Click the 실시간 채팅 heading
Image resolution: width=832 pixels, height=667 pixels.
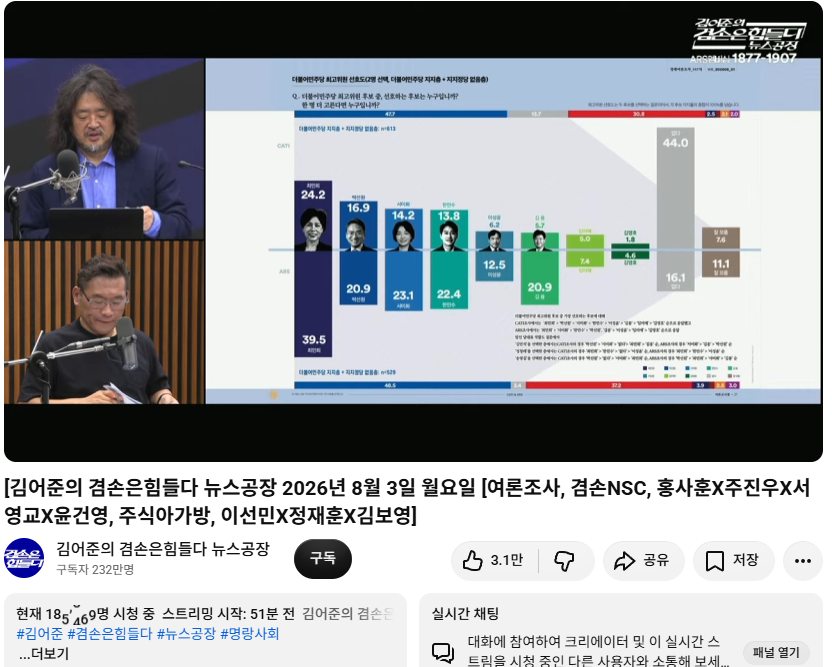[x=465, y=614]
